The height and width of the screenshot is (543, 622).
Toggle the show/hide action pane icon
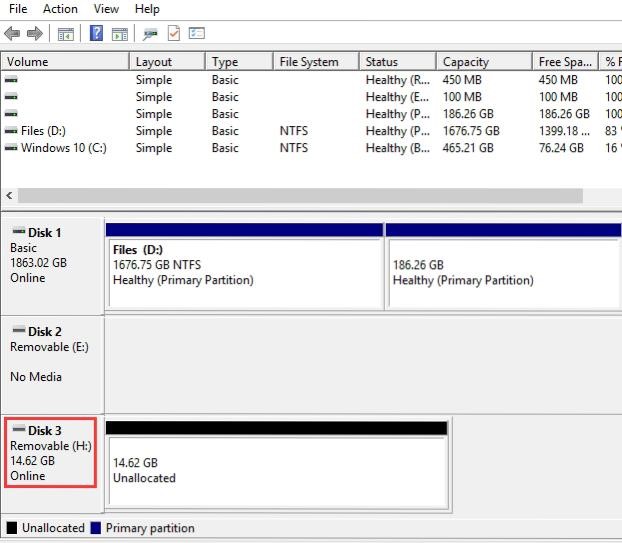coord(119,34)
